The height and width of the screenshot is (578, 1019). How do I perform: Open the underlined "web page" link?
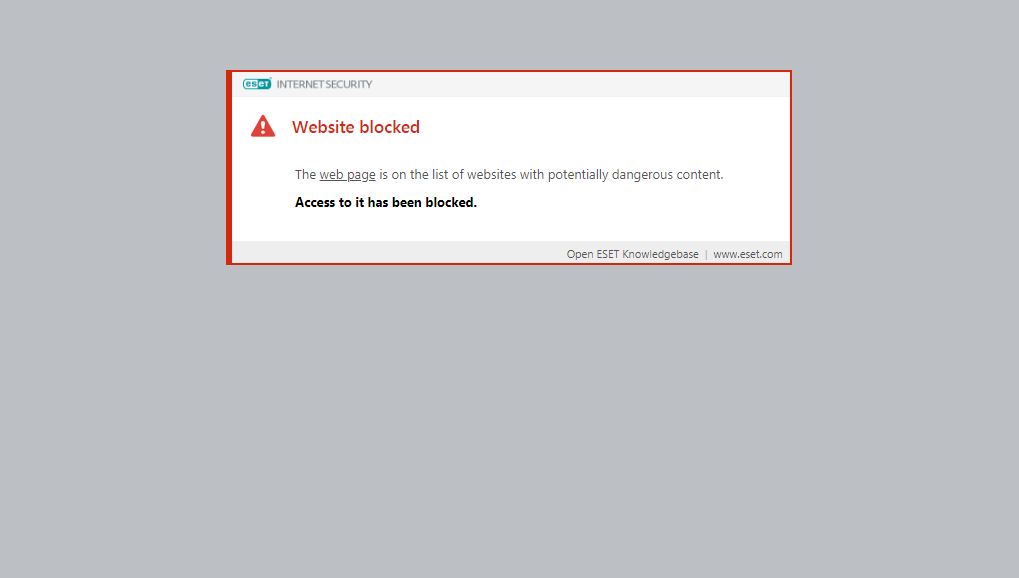point(347,174)
